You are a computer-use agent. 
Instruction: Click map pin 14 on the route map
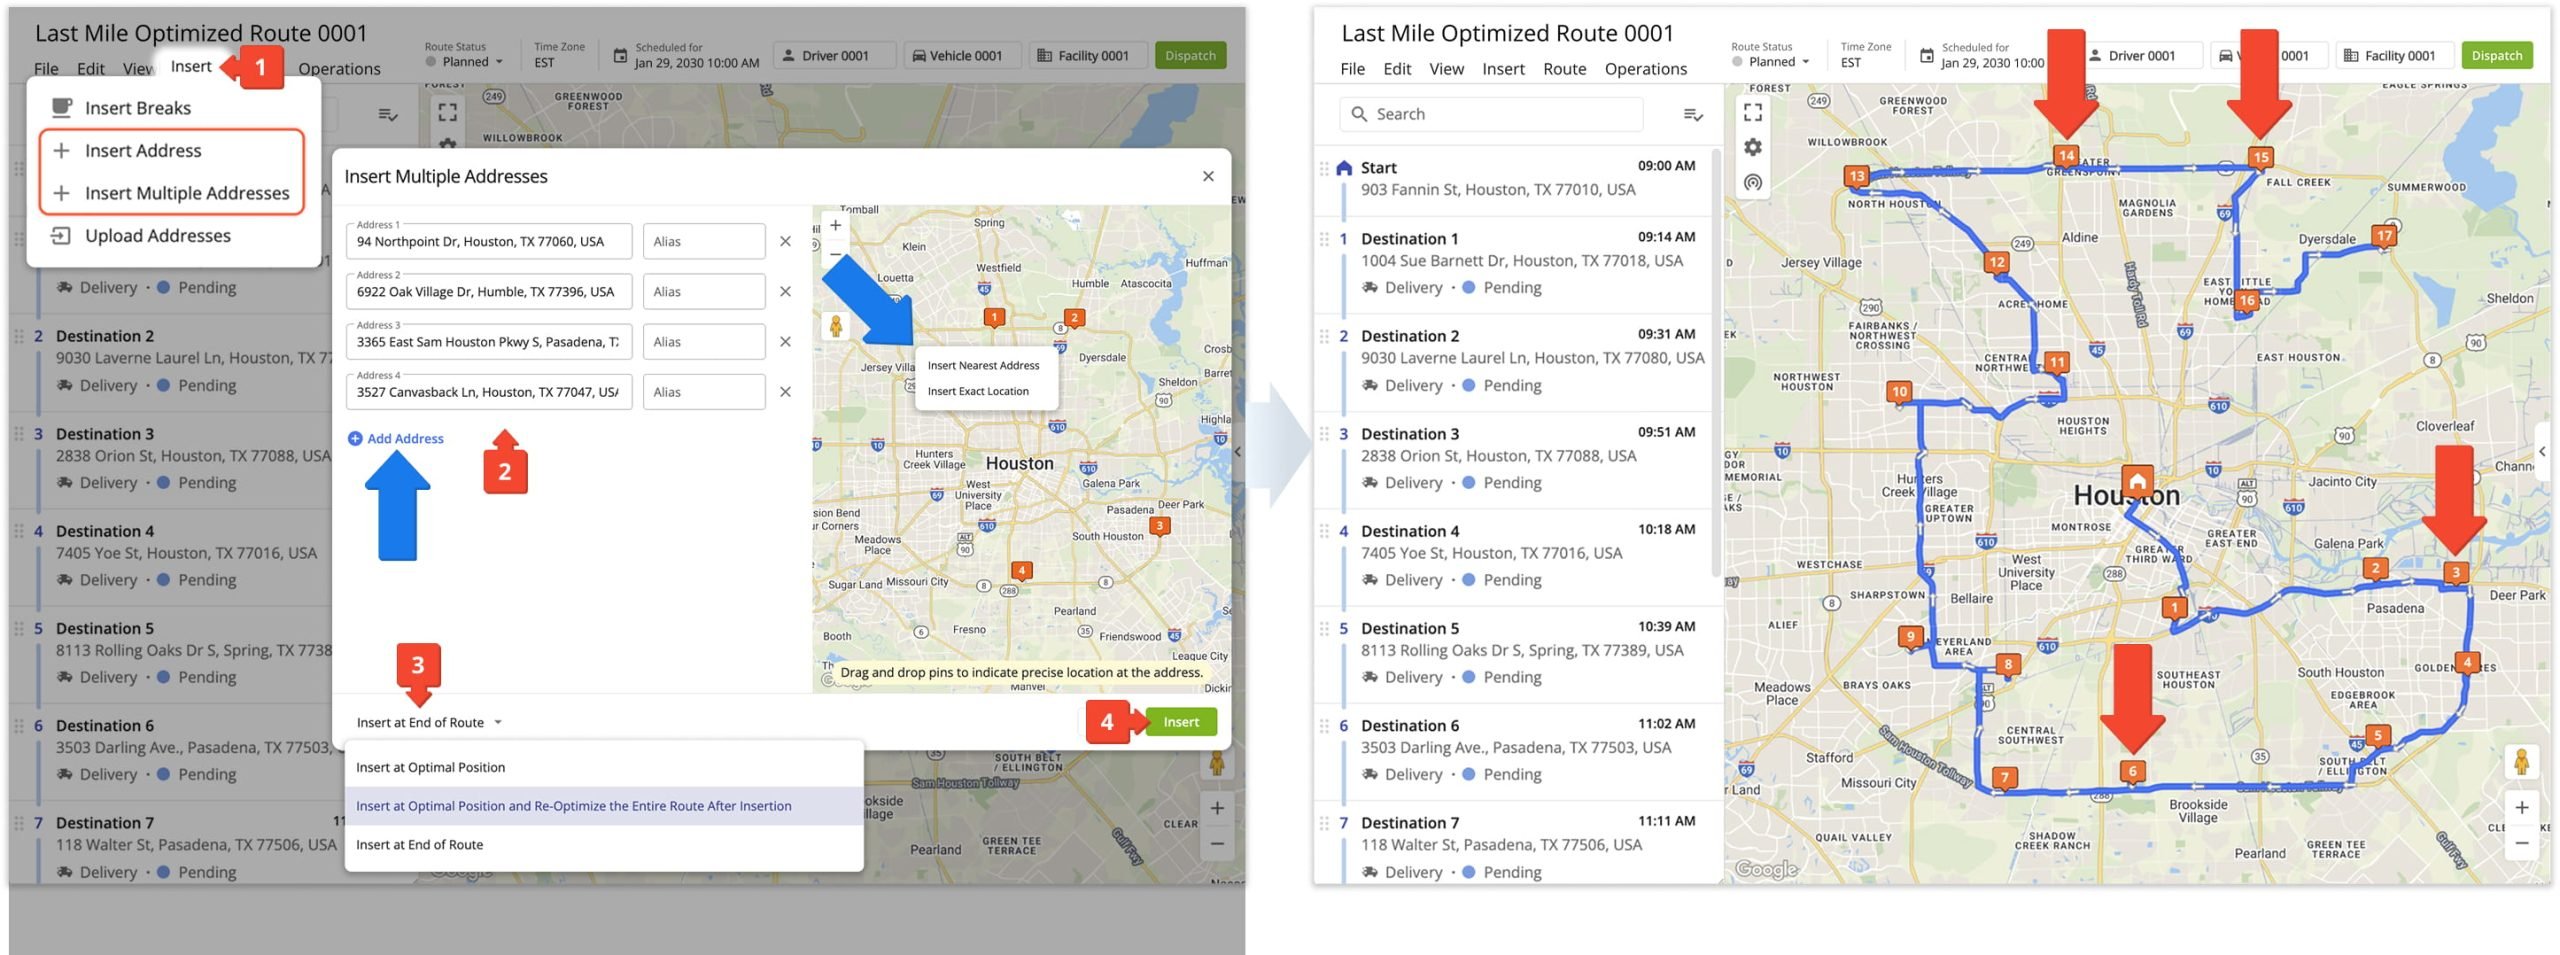pyautogui.click(x=2065, y=156)
